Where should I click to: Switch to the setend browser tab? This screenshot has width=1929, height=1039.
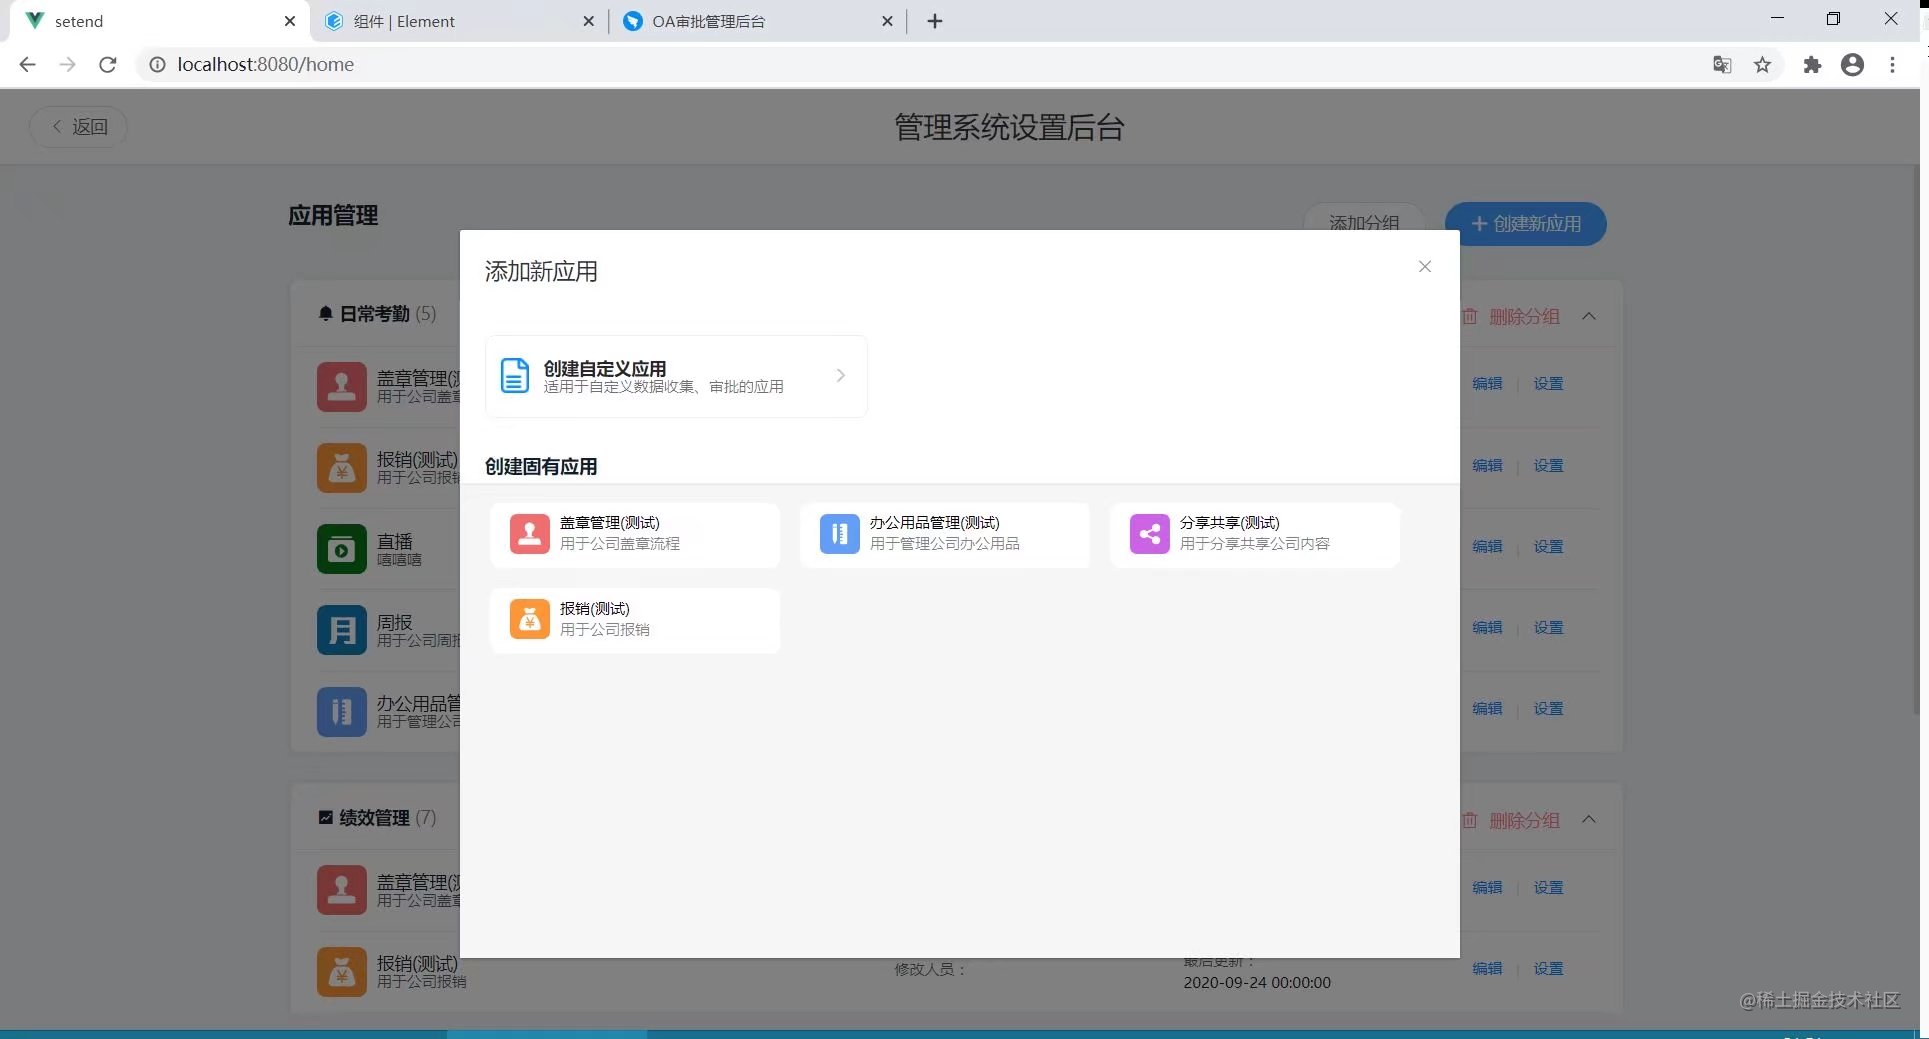(160, 21)
